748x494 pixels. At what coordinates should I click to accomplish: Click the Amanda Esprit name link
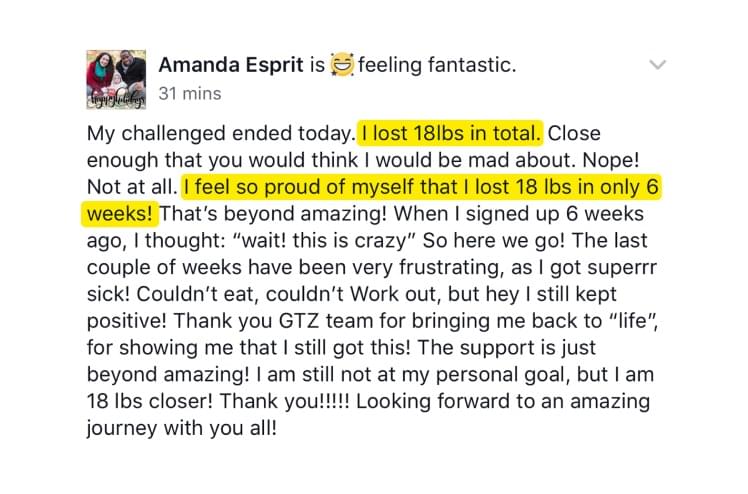[230, 66]
